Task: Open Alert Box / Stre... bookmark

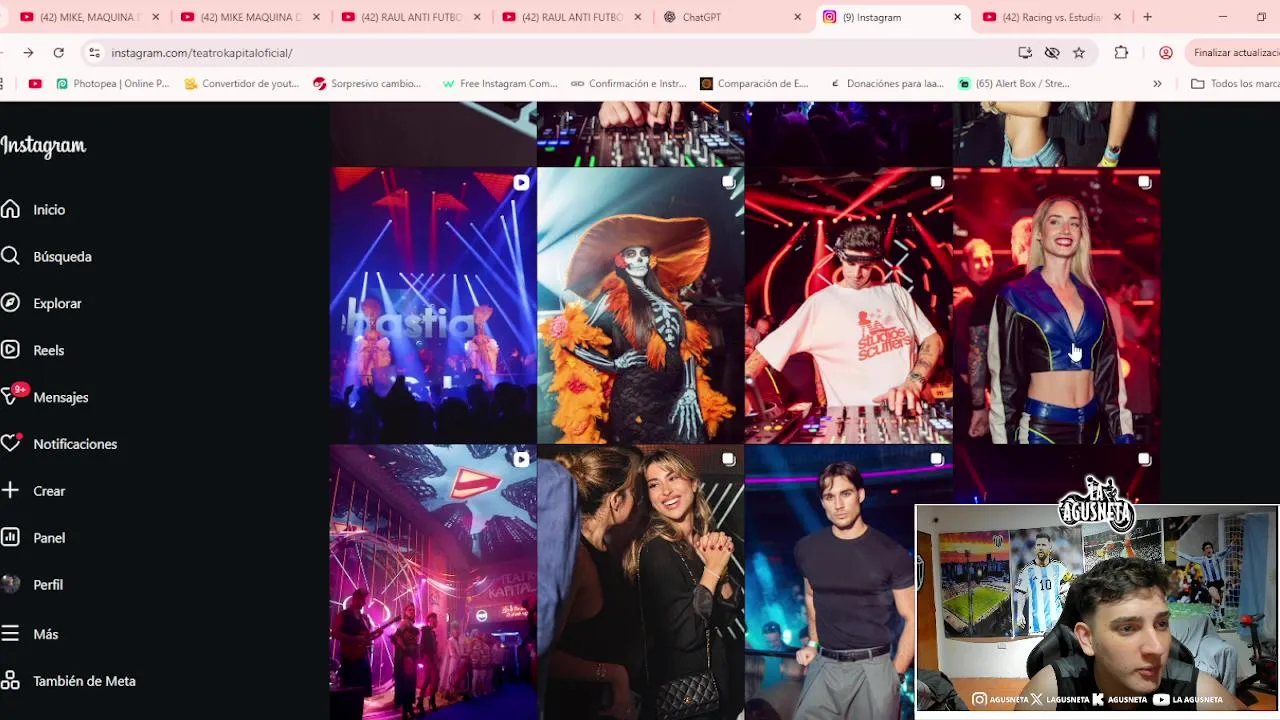Action: 1014,84
